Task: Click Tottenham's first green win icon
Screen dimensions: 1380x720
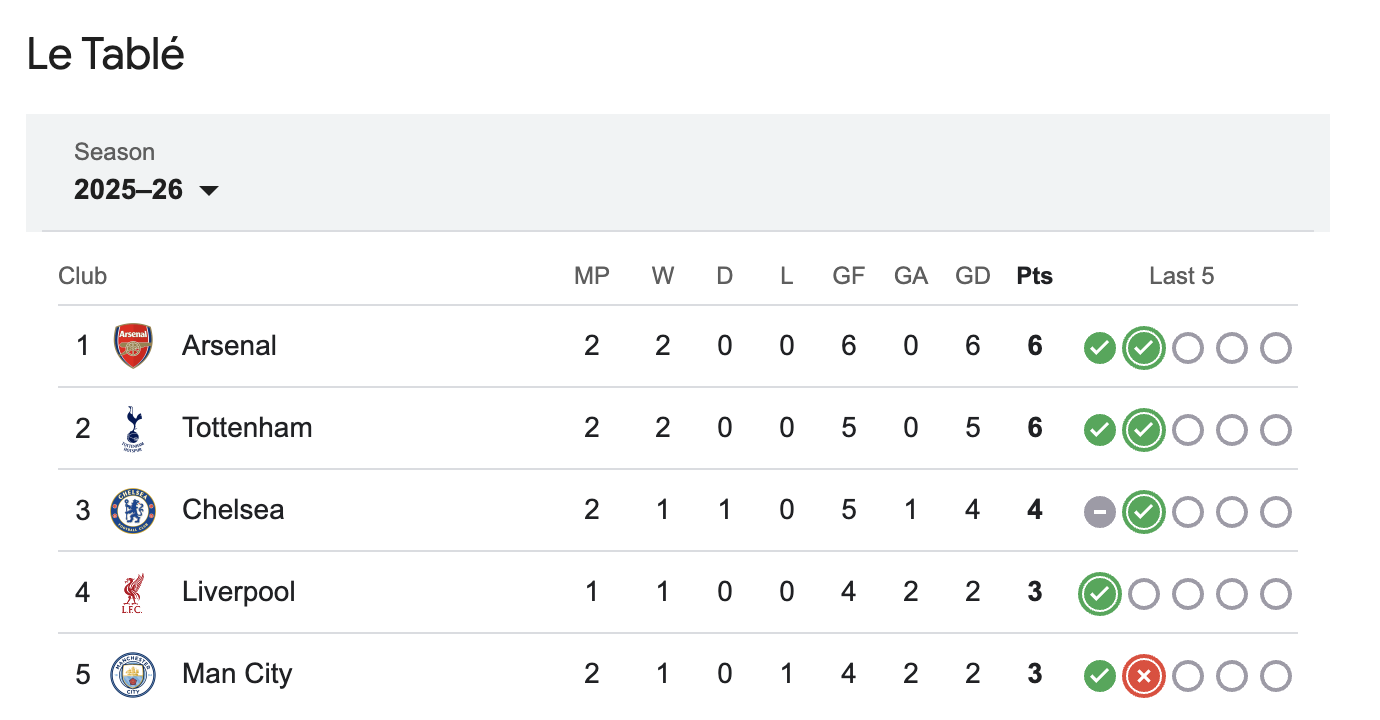Action: (1099, 430)
